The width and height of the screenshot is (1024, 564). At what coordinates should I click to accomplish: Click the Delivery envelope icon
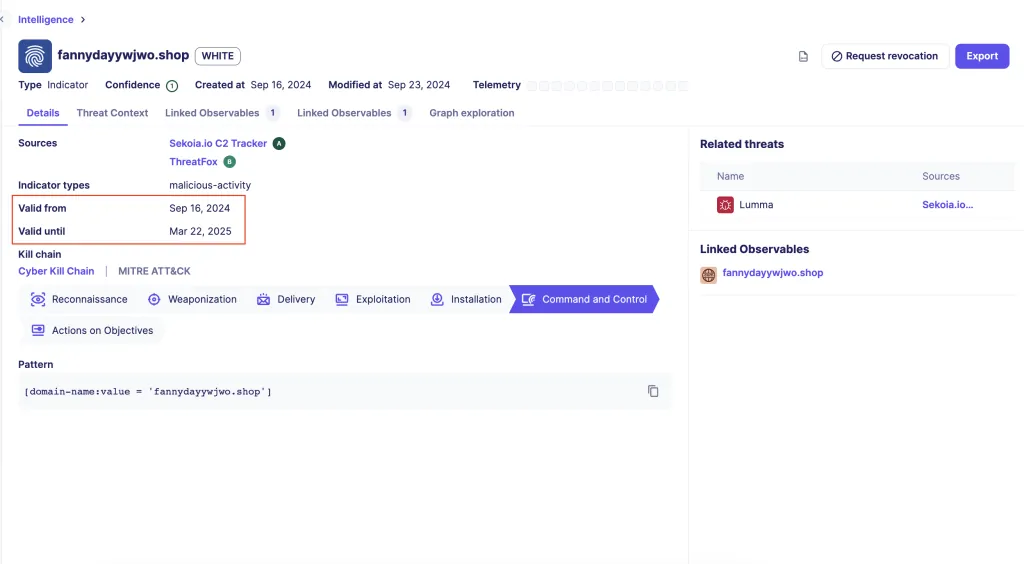point(263,299)
